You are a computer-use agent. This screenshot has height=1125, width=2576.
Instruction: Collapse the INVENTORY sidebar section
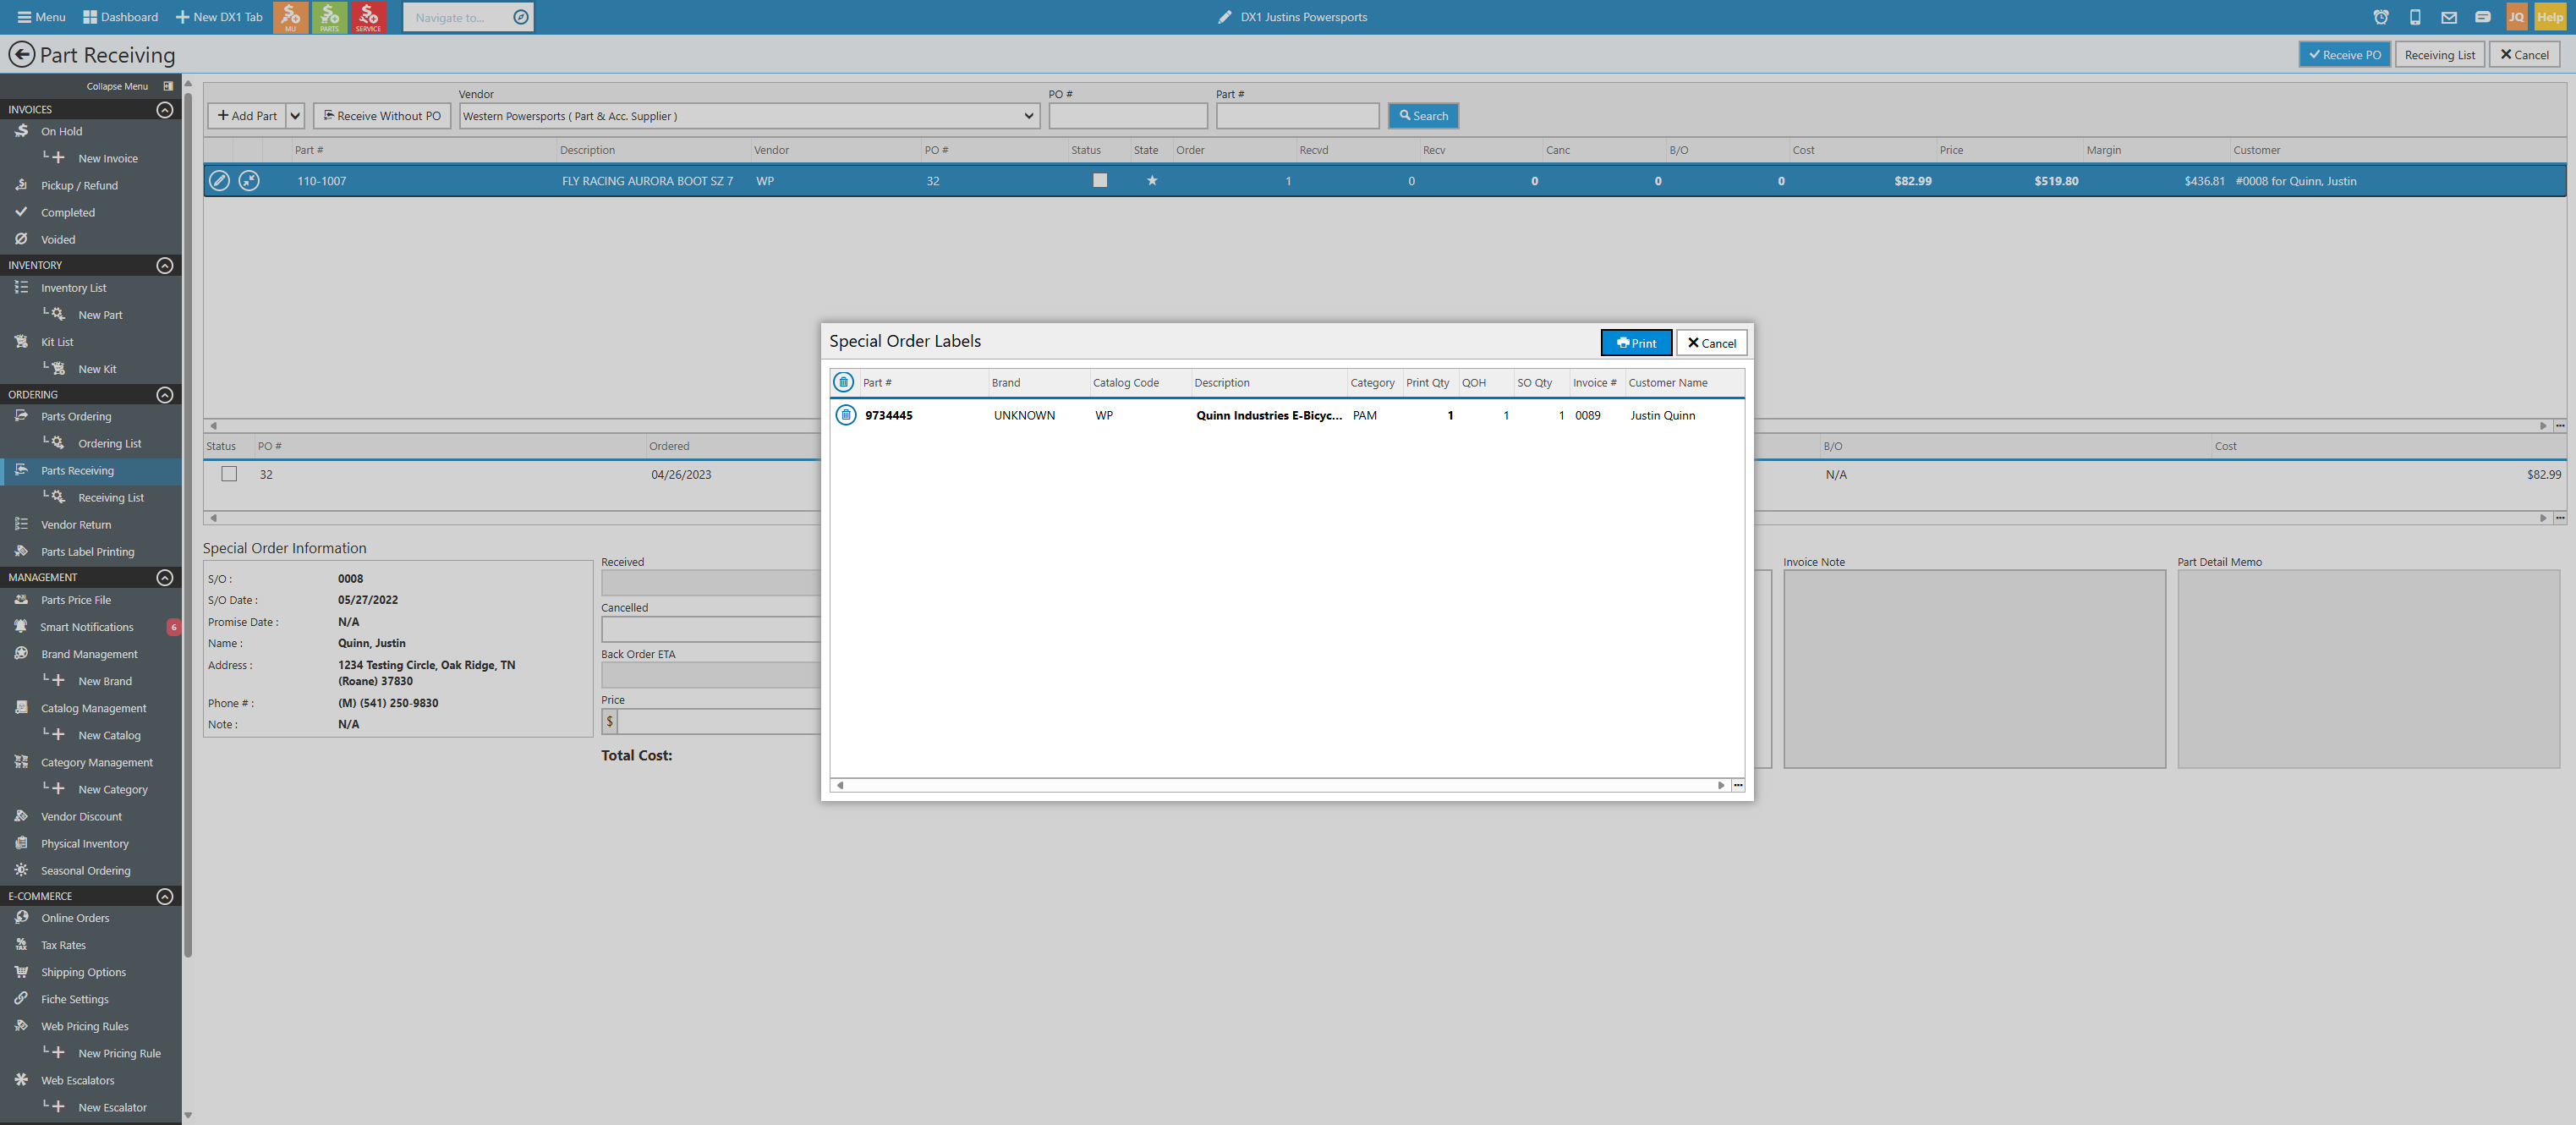[x=165, y=265]
